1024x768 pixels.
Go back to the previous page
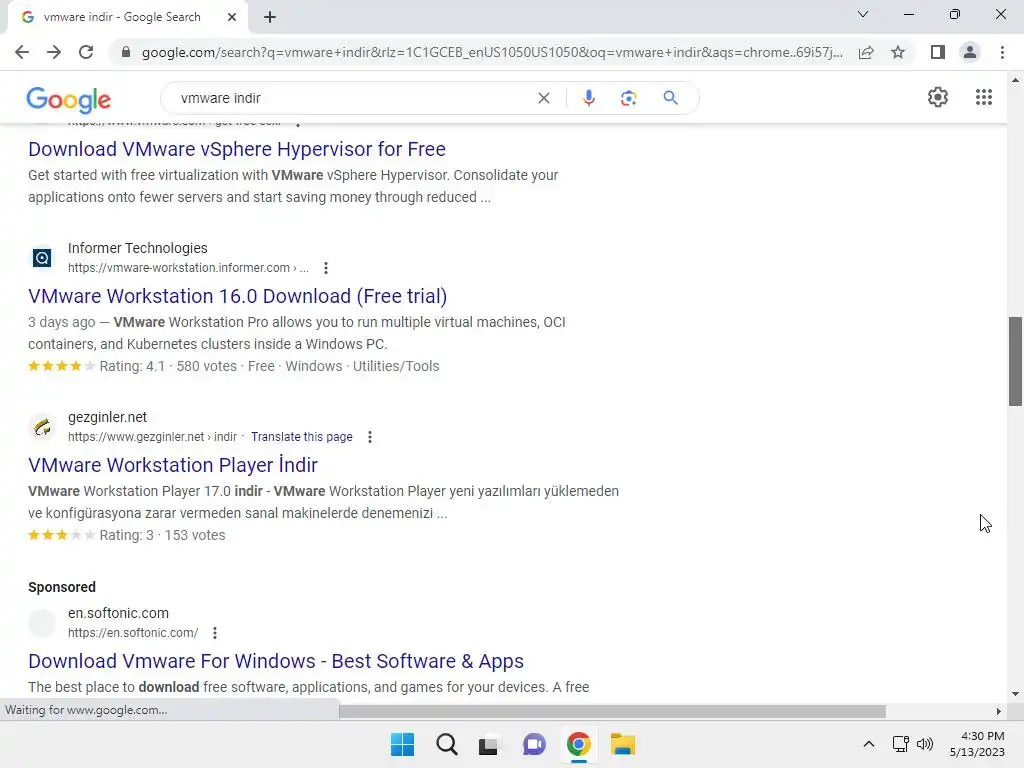pos(22,52)
